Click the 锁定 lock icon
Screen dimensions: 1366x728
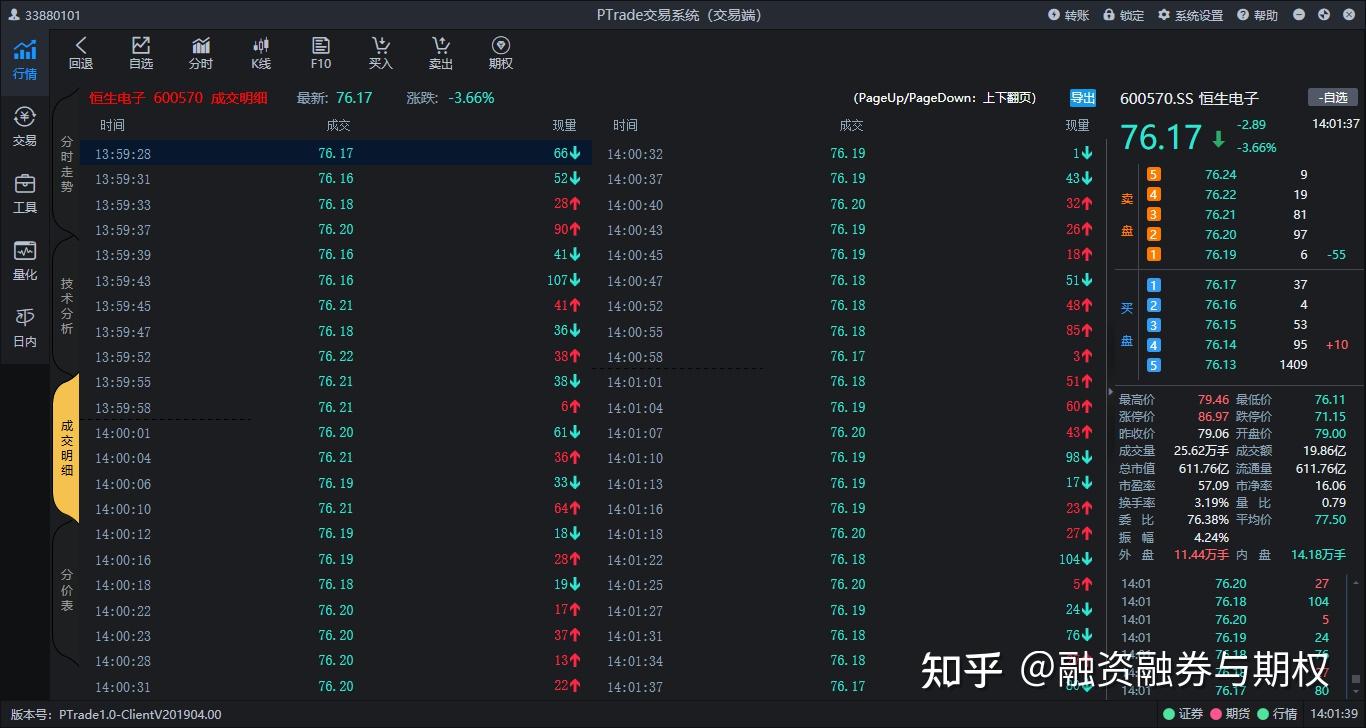(1124, 15)
